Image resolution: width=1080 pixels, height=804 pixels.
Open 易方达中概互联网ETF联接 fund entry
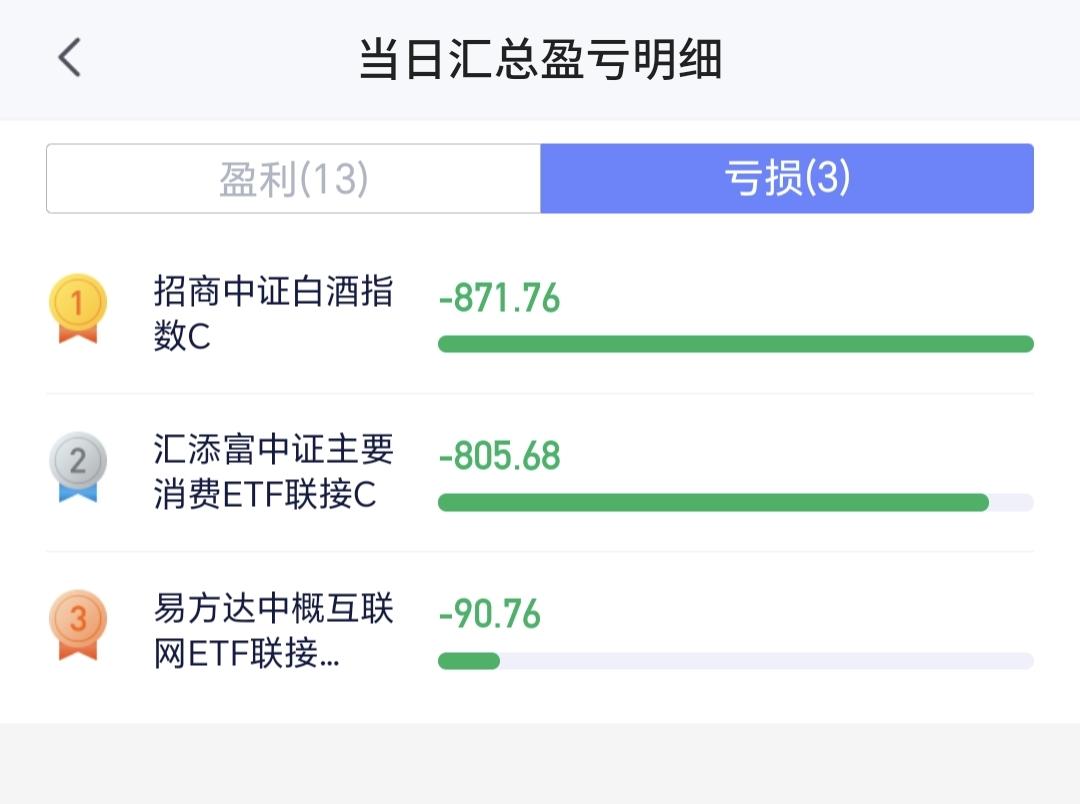[273, 630]
